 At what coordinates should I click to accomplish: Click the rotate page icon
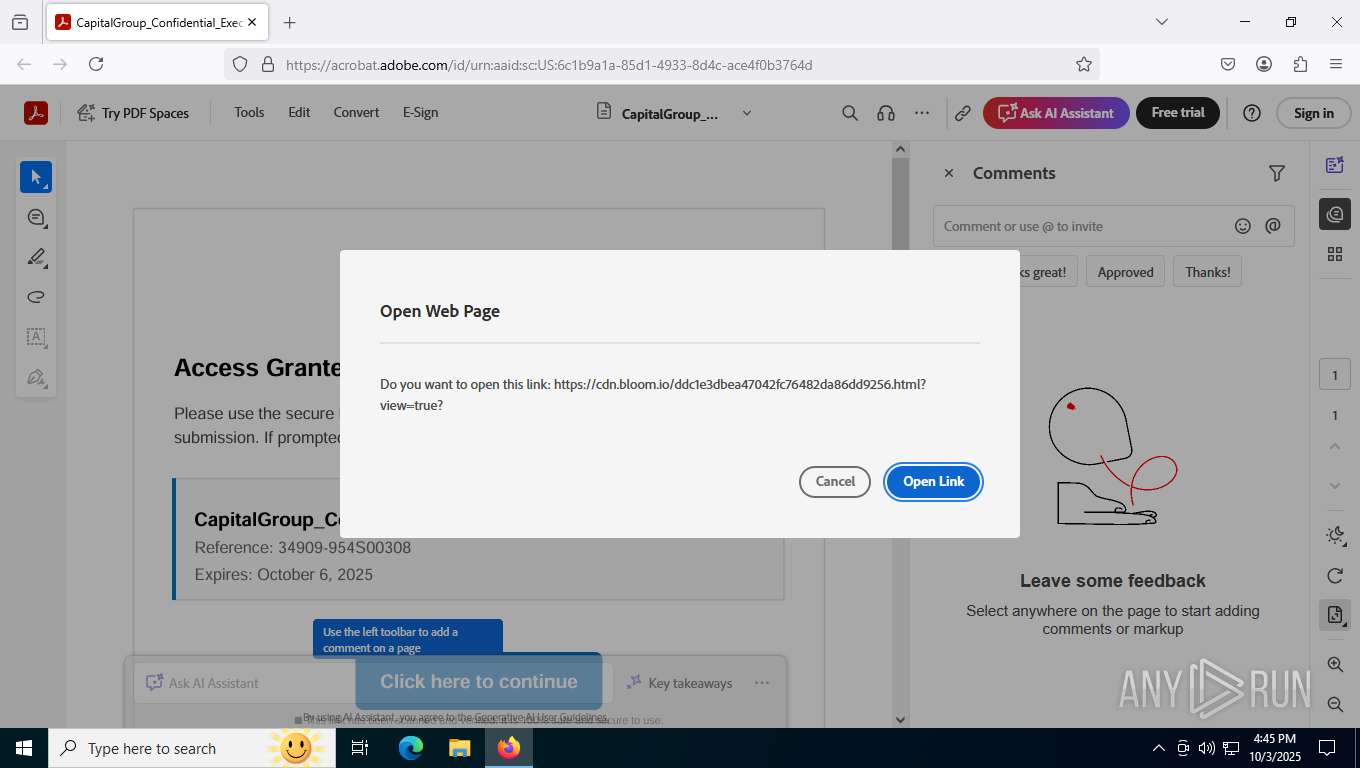1334,575
